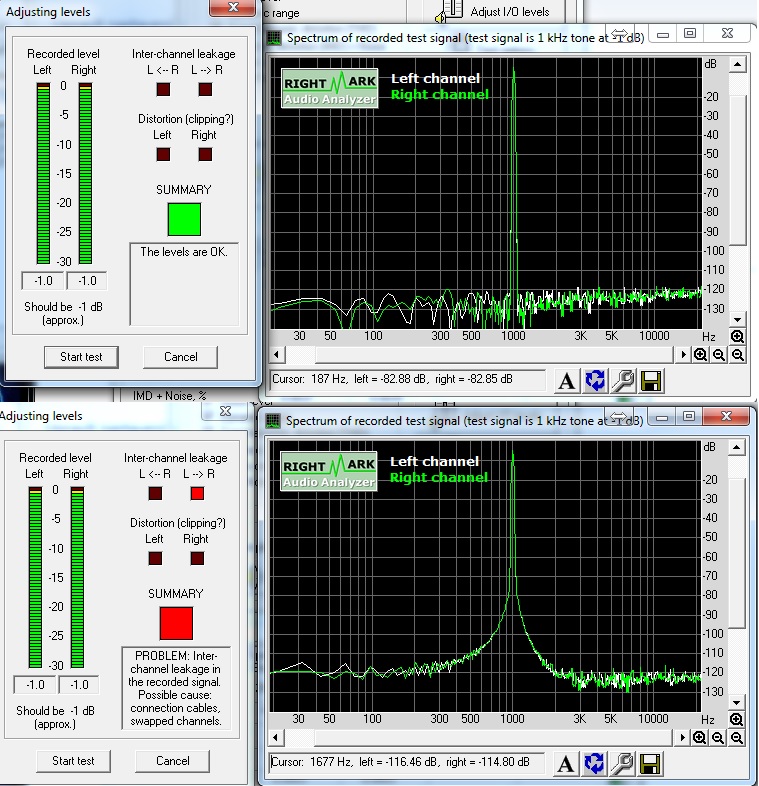Click the PROBLEM inter-channel leakage message text
This screenshot has height=786, width=759.
click(x=175, y=688)
